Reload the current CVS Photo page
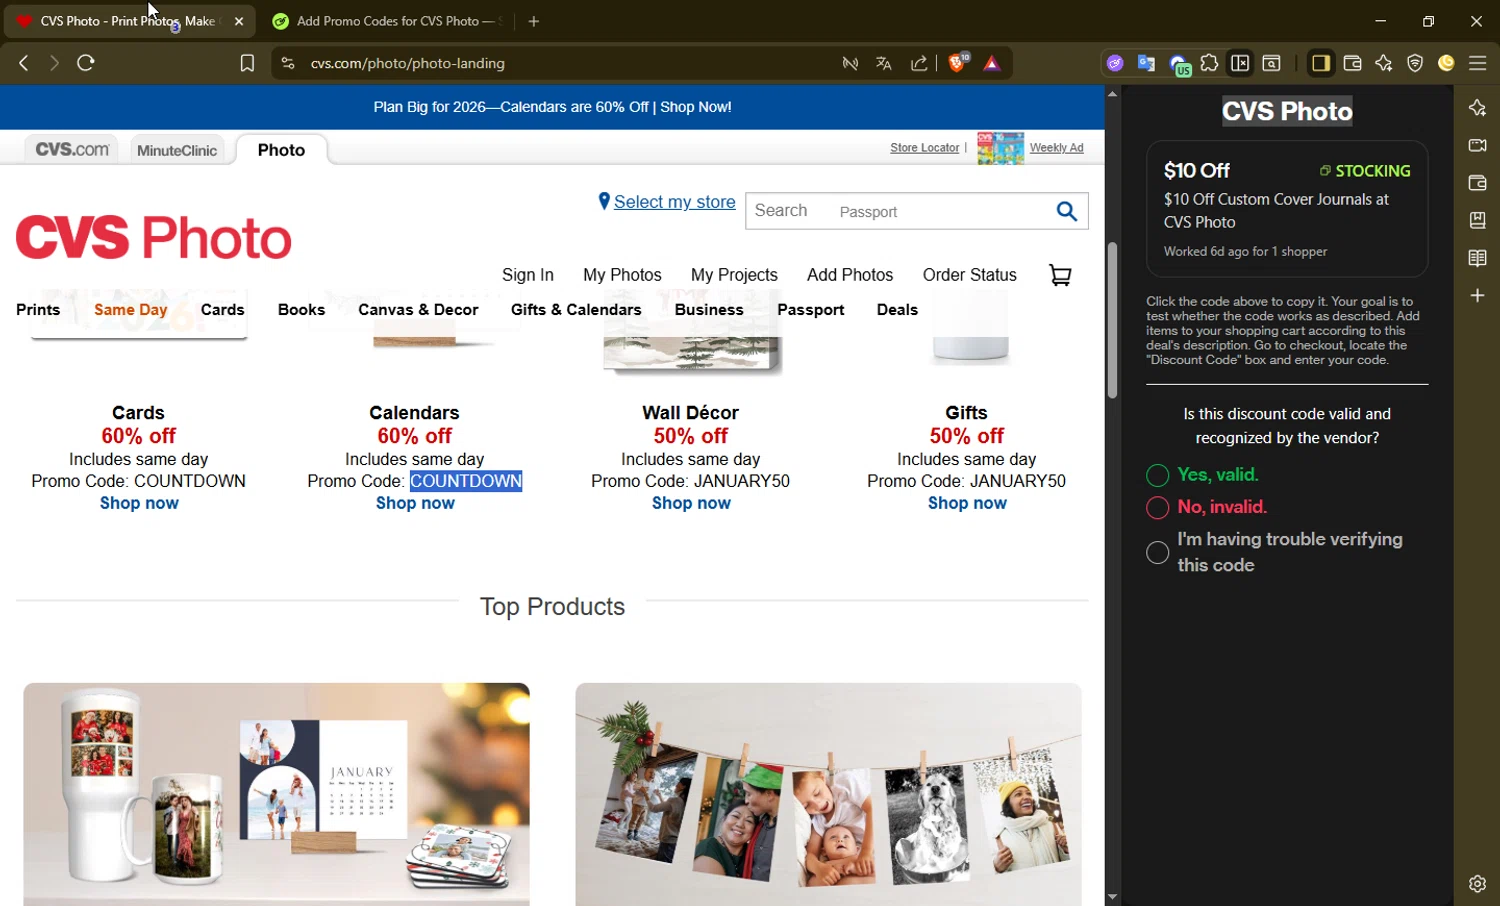The image size is (1500, 906). click(86, 63)
